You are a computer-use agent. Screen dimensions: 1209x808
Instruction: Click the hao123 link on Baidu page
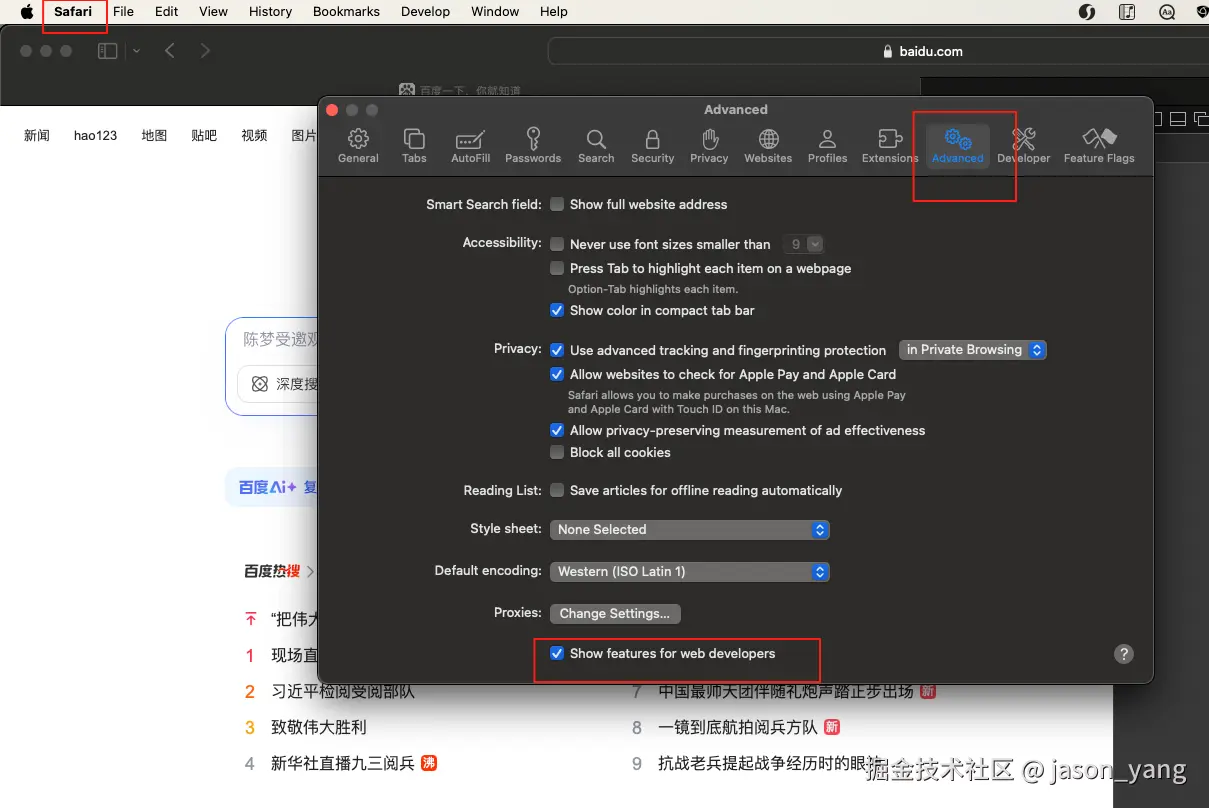pyautogui.click(x=95, y=135)
